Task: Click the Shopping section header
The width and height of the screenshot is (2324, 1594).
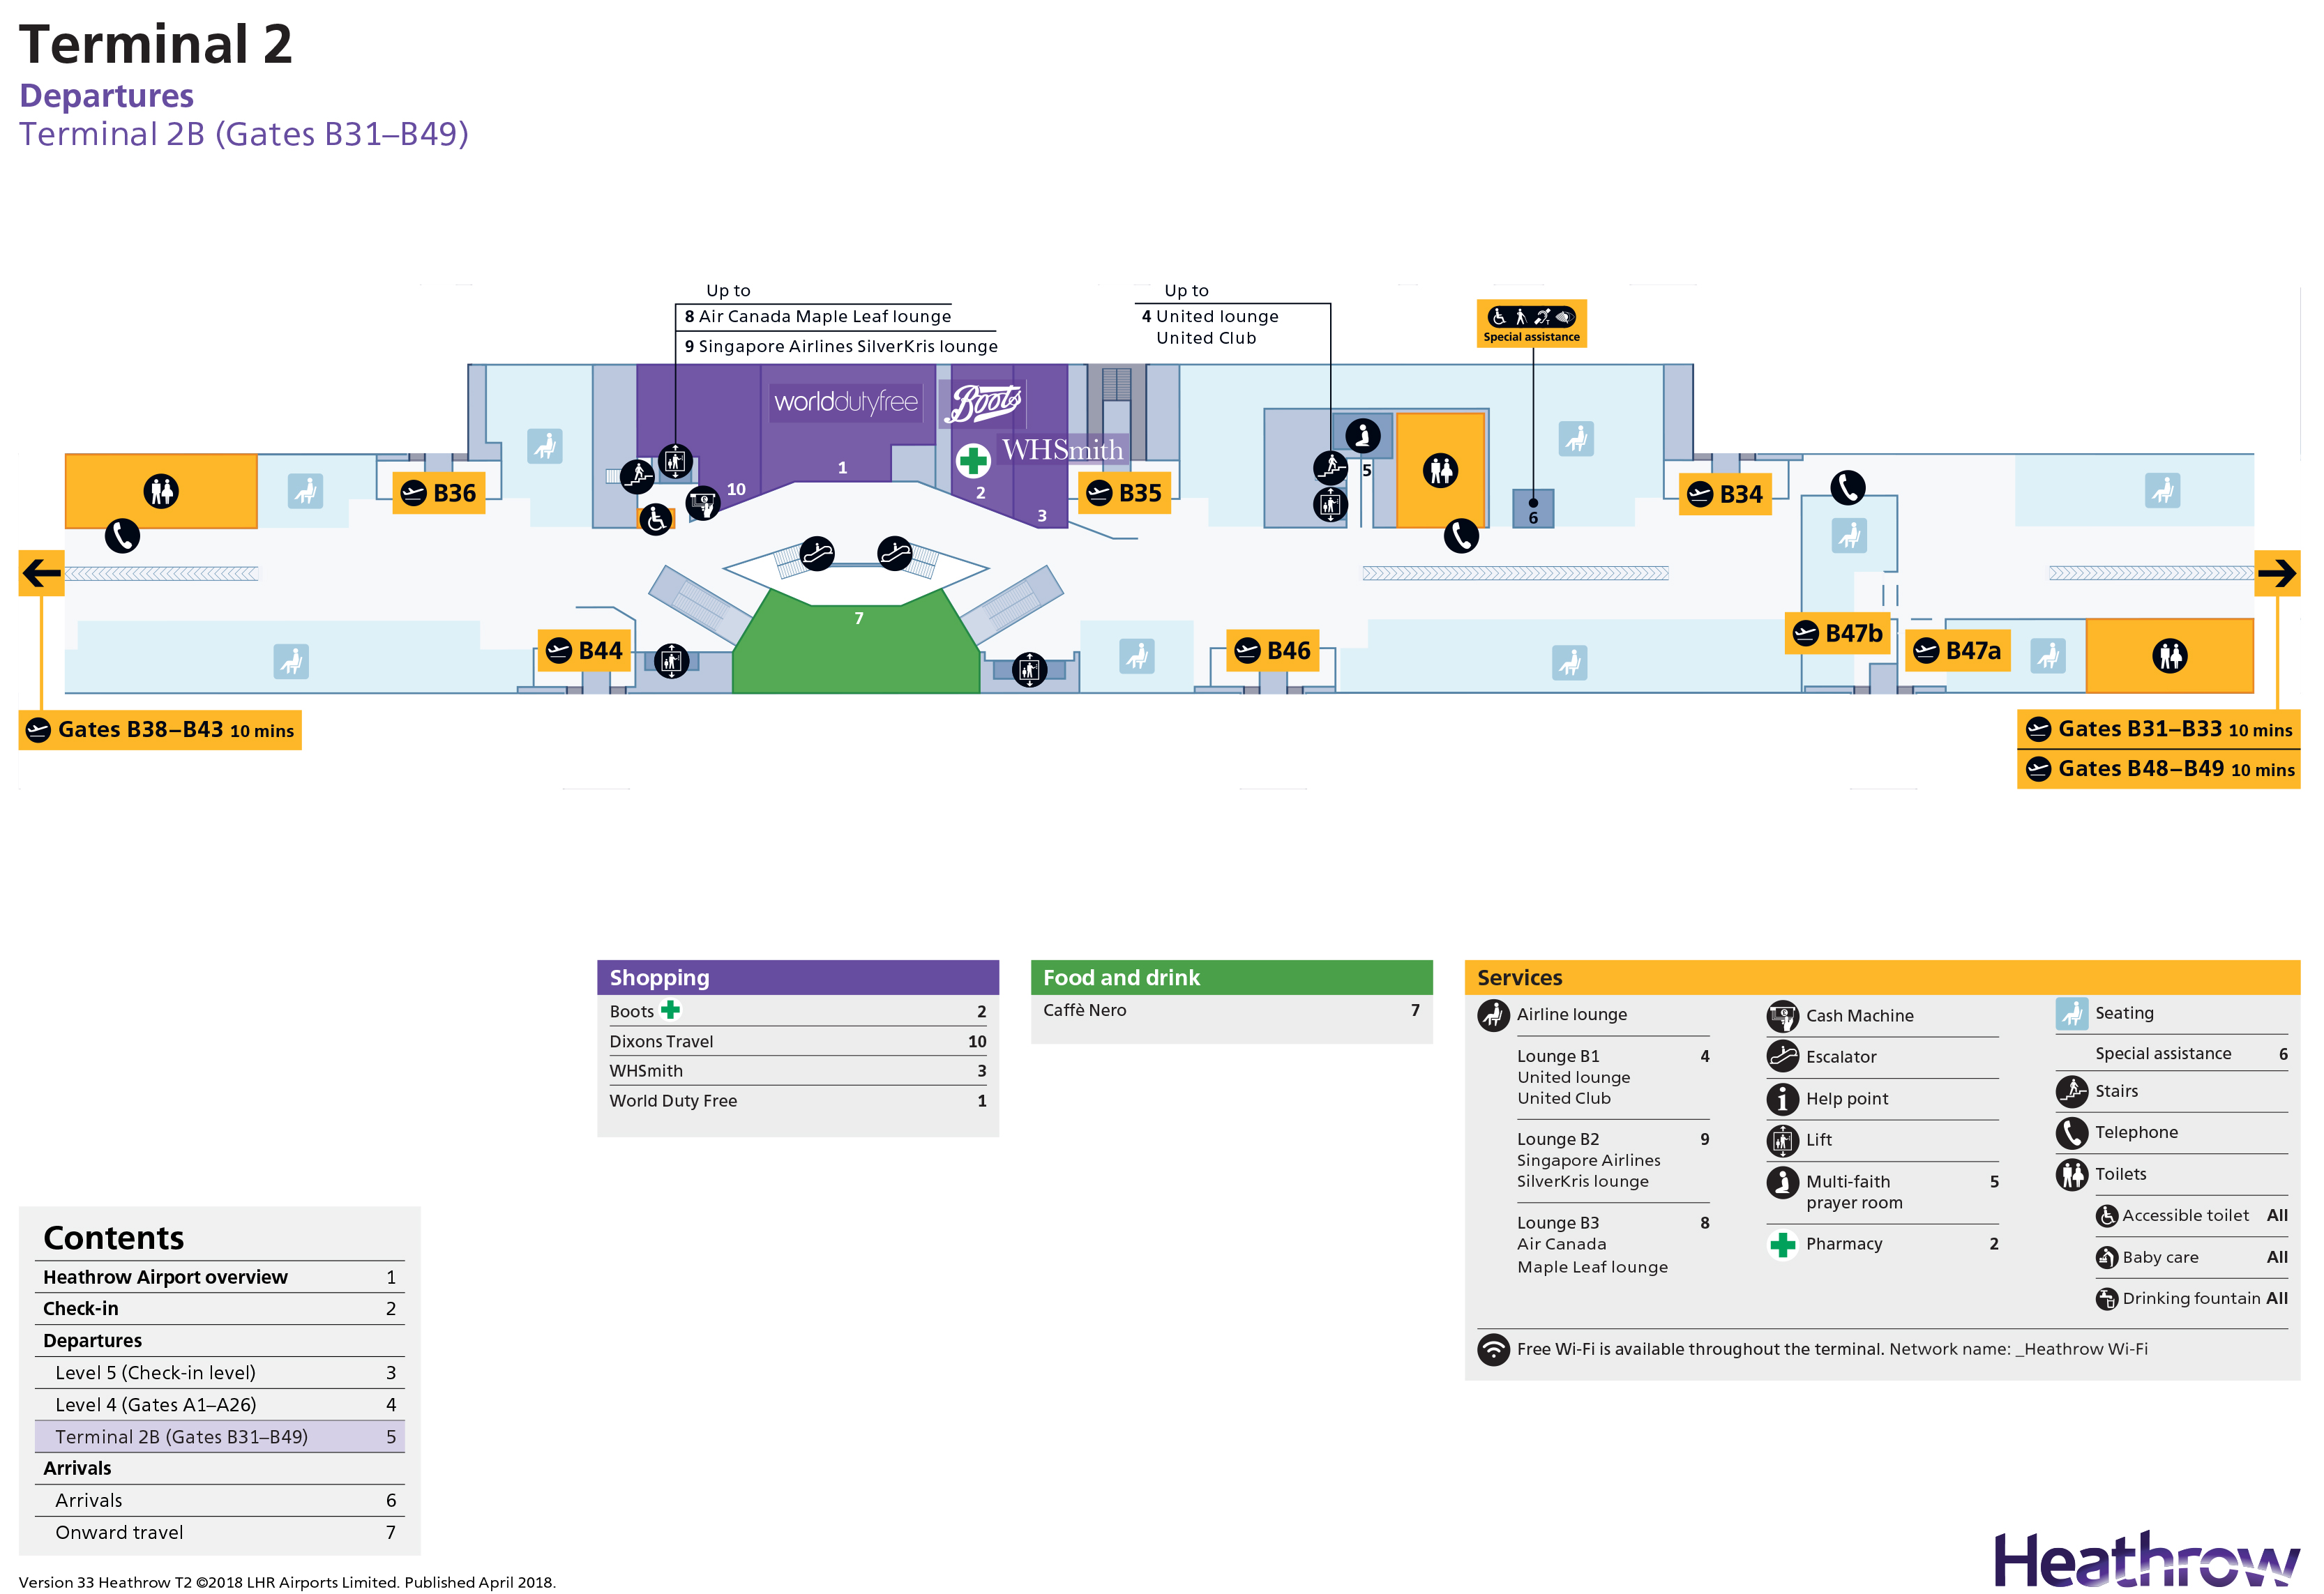Action: point(798,978)
